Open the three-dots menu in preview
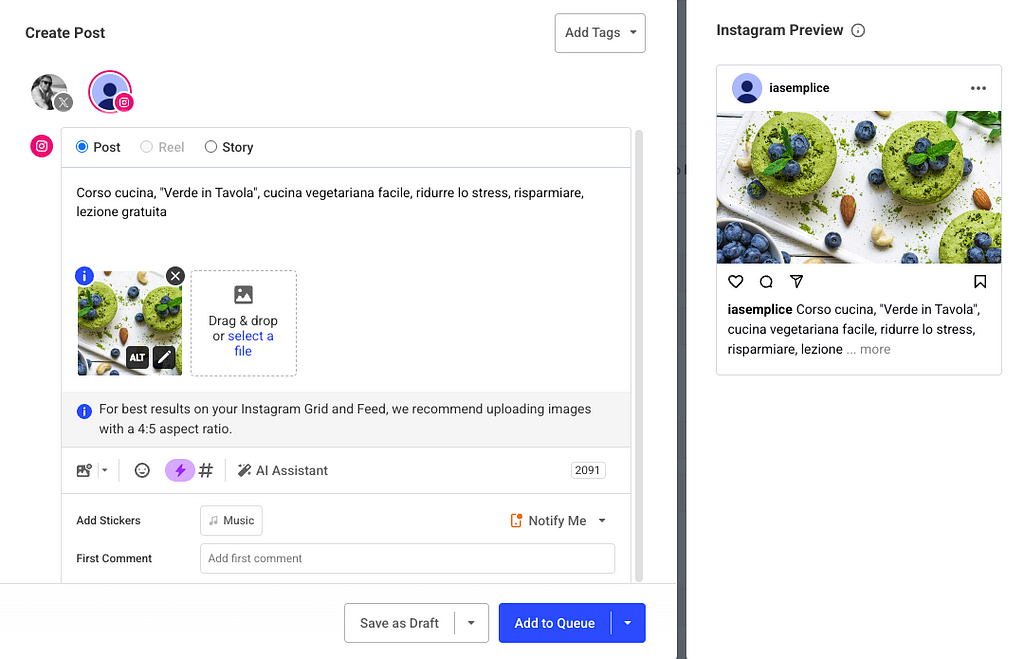This screenshot has height=659, width=1024. coord(978,88)
